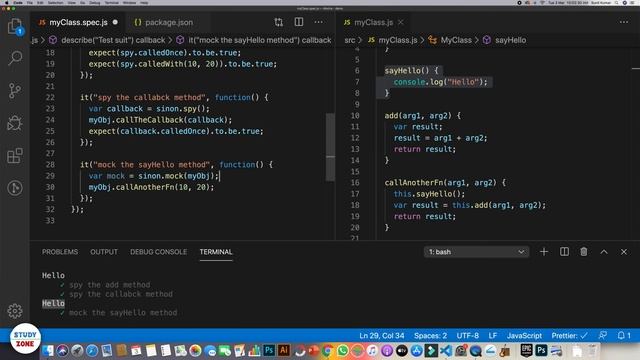This screenshot has height=360, width=640.
Task: Open the src breadcrumb in the right editor
Action: coord(350,40)
